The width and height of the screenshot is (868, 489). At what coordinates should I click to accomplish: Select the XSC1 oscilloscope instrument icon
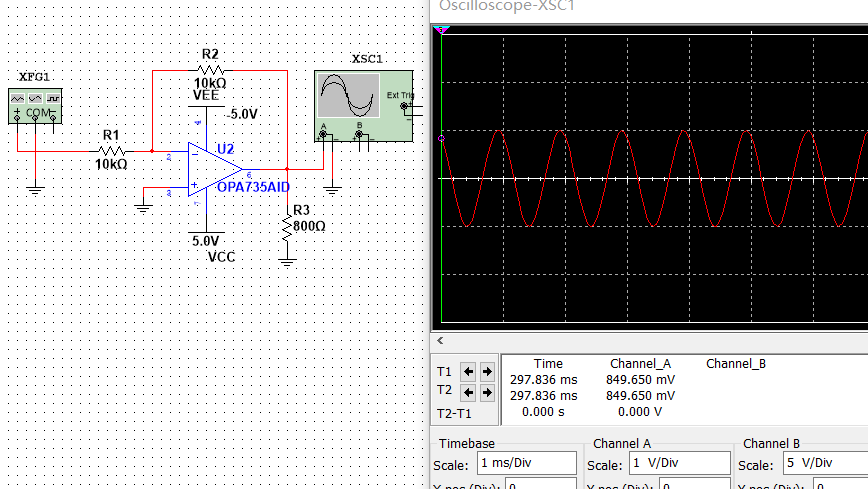coord(364,106)
